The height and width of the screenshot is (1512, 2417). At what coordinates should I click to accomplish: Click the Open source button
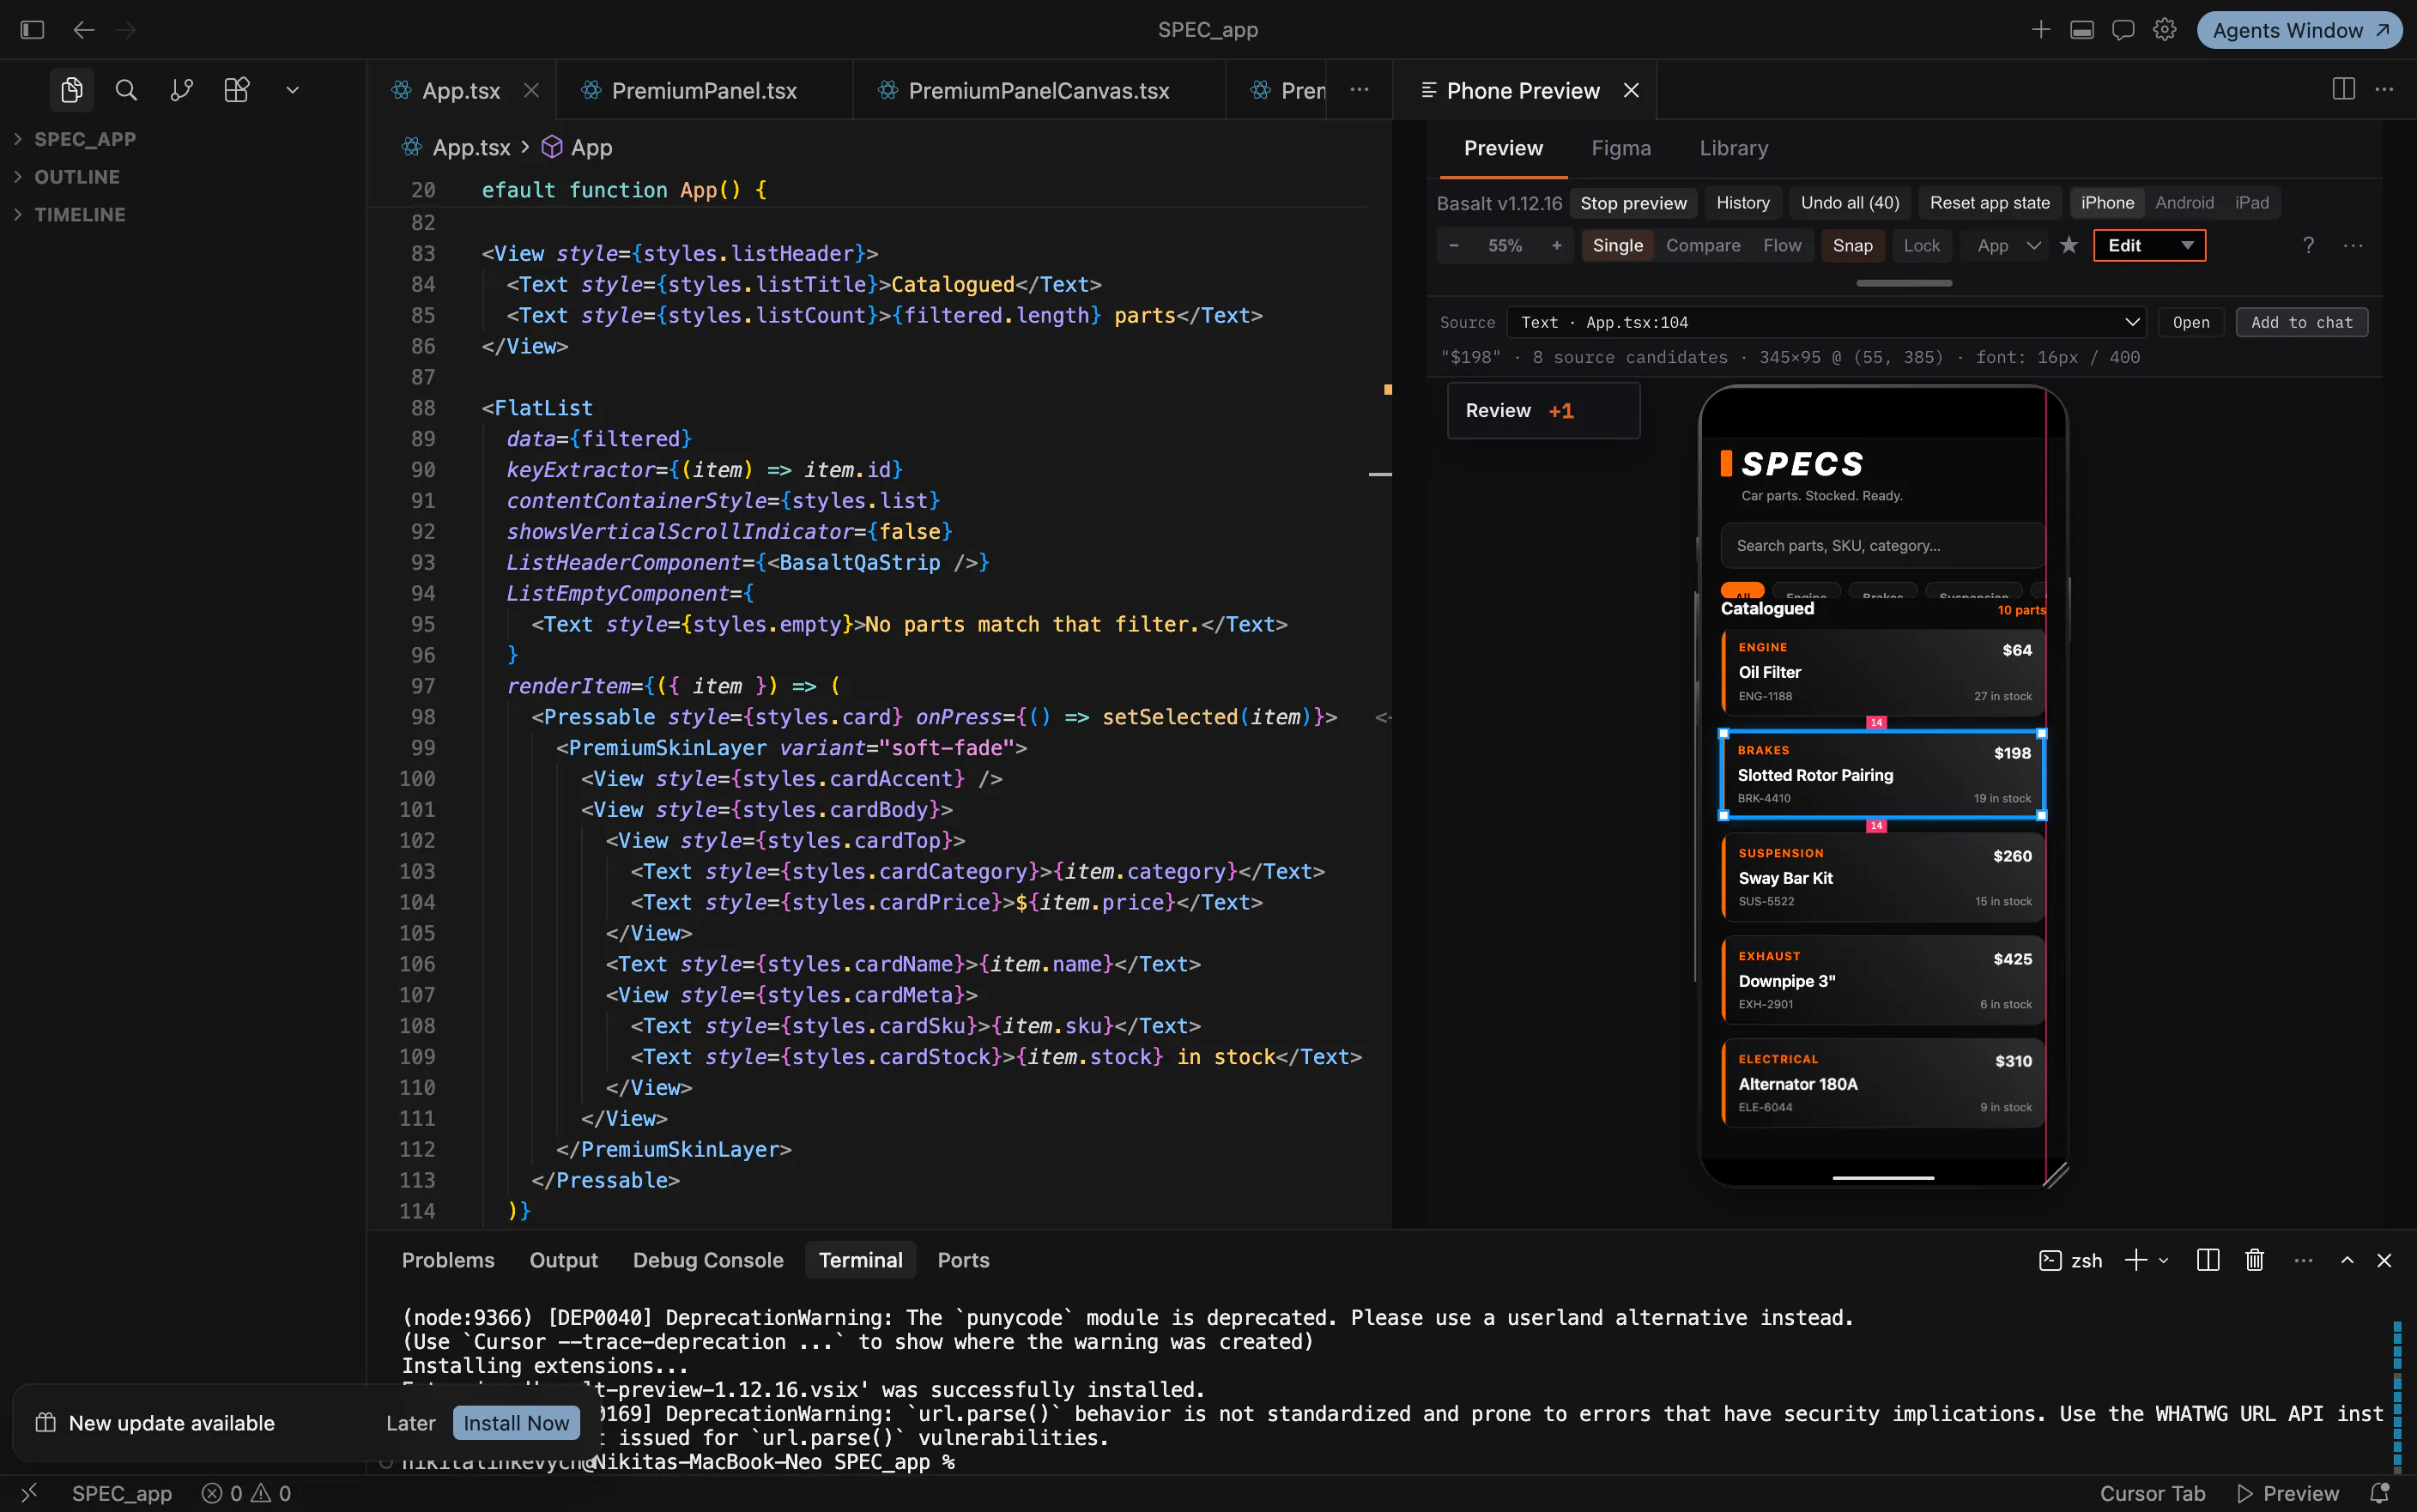(2190, 323)
